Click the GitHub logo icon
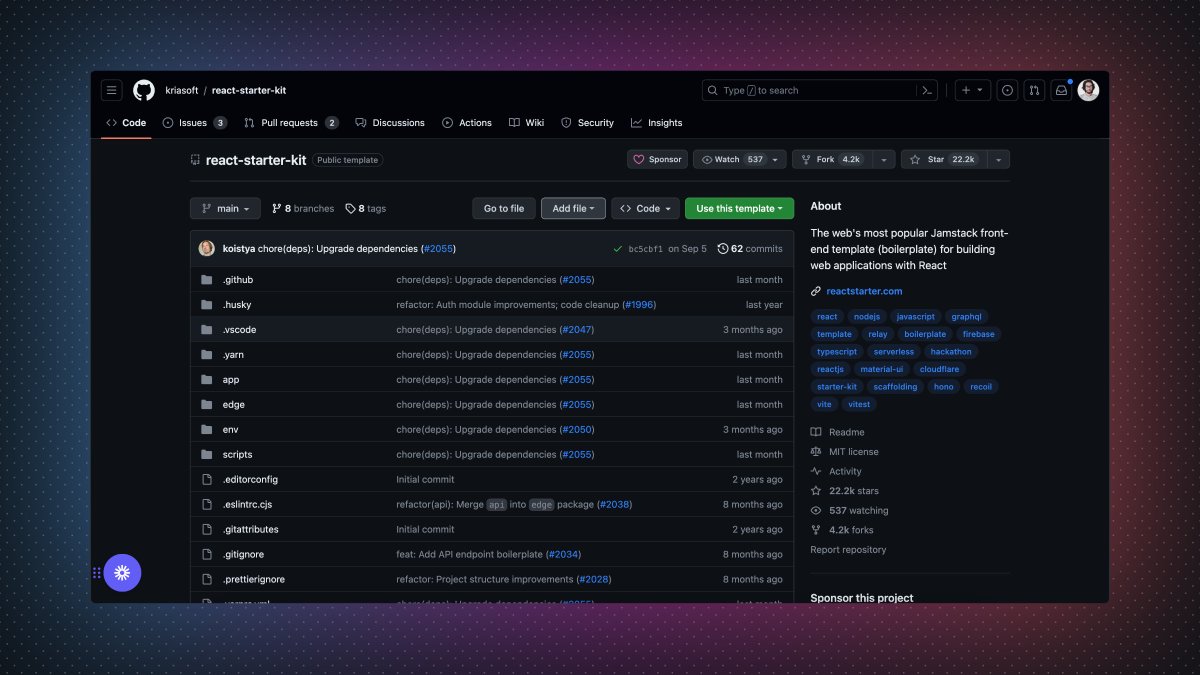The width and height of the screenshot is (1200, 675). click(x=144, y=90)
